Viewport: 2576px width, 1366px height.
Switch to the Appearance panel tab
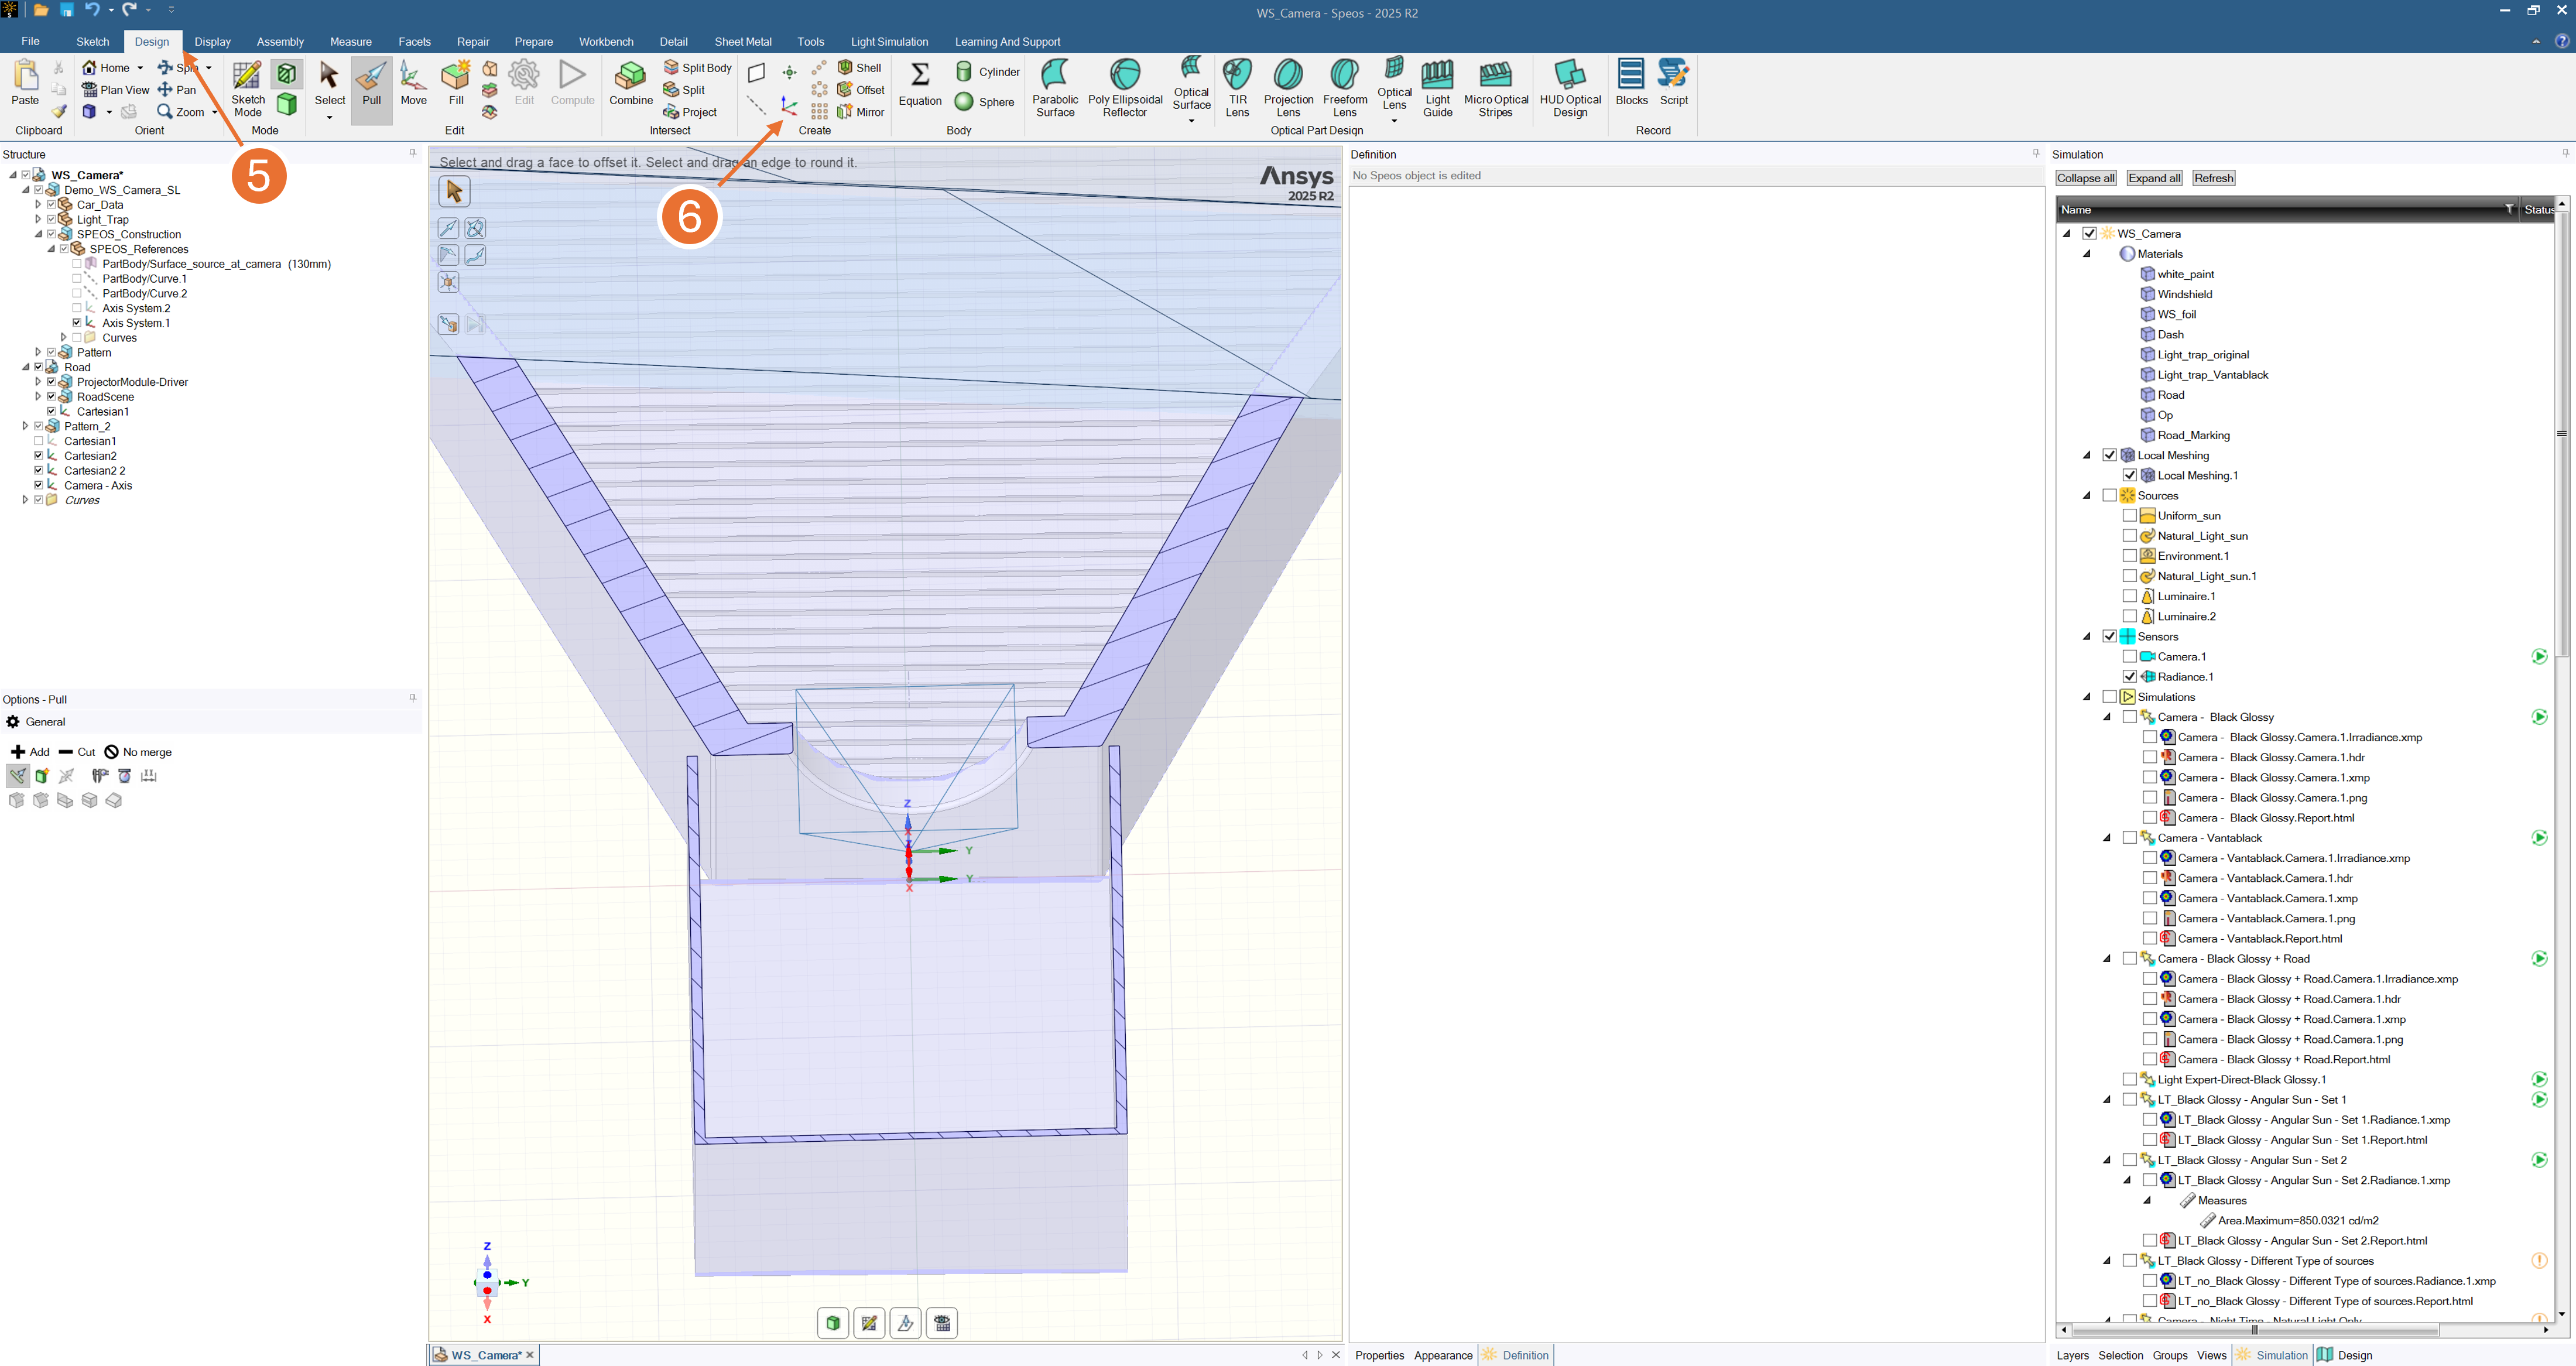pos(1442,1355)
